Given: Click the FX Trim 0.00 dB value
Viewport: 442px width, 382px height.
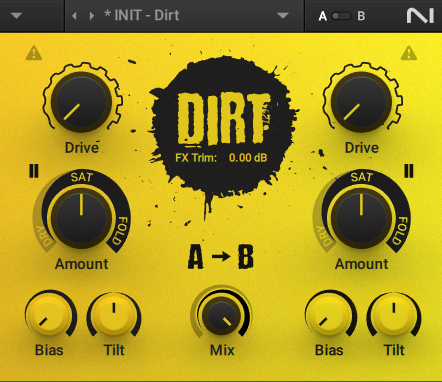Looking at the screenshot, I should click(248, 158).
